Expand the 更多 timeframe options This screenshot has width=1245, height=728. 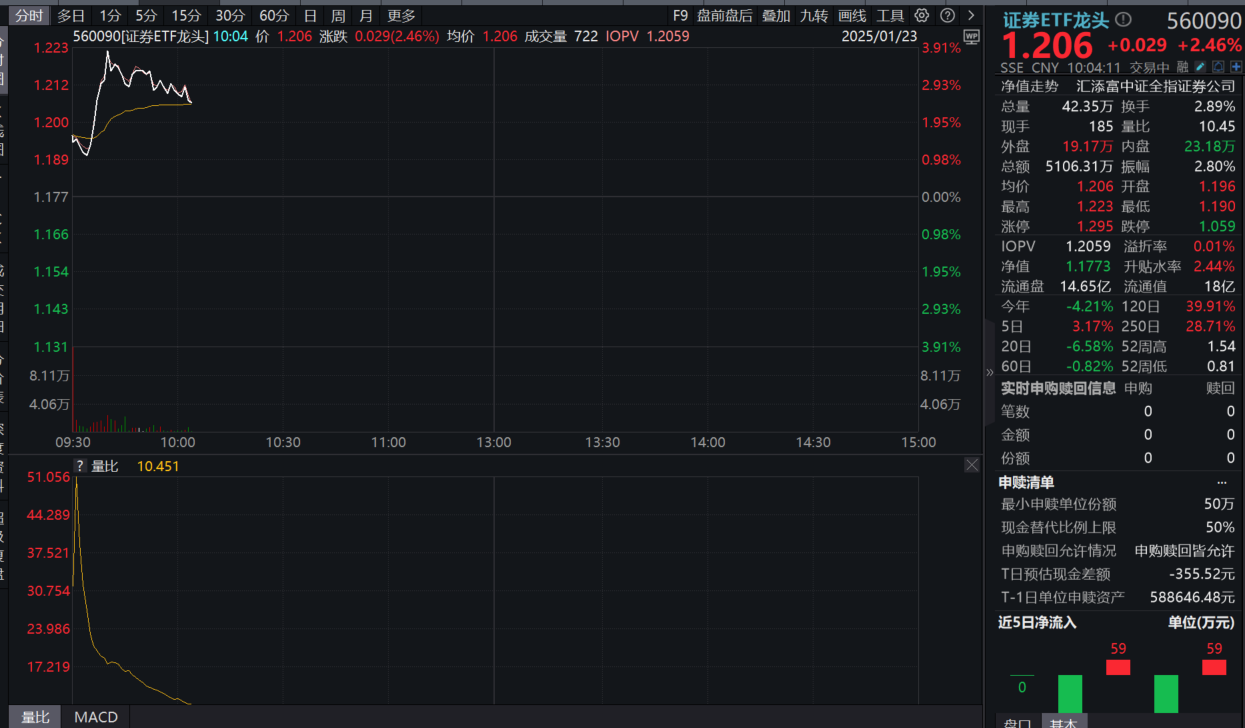[x=401, y=16]
